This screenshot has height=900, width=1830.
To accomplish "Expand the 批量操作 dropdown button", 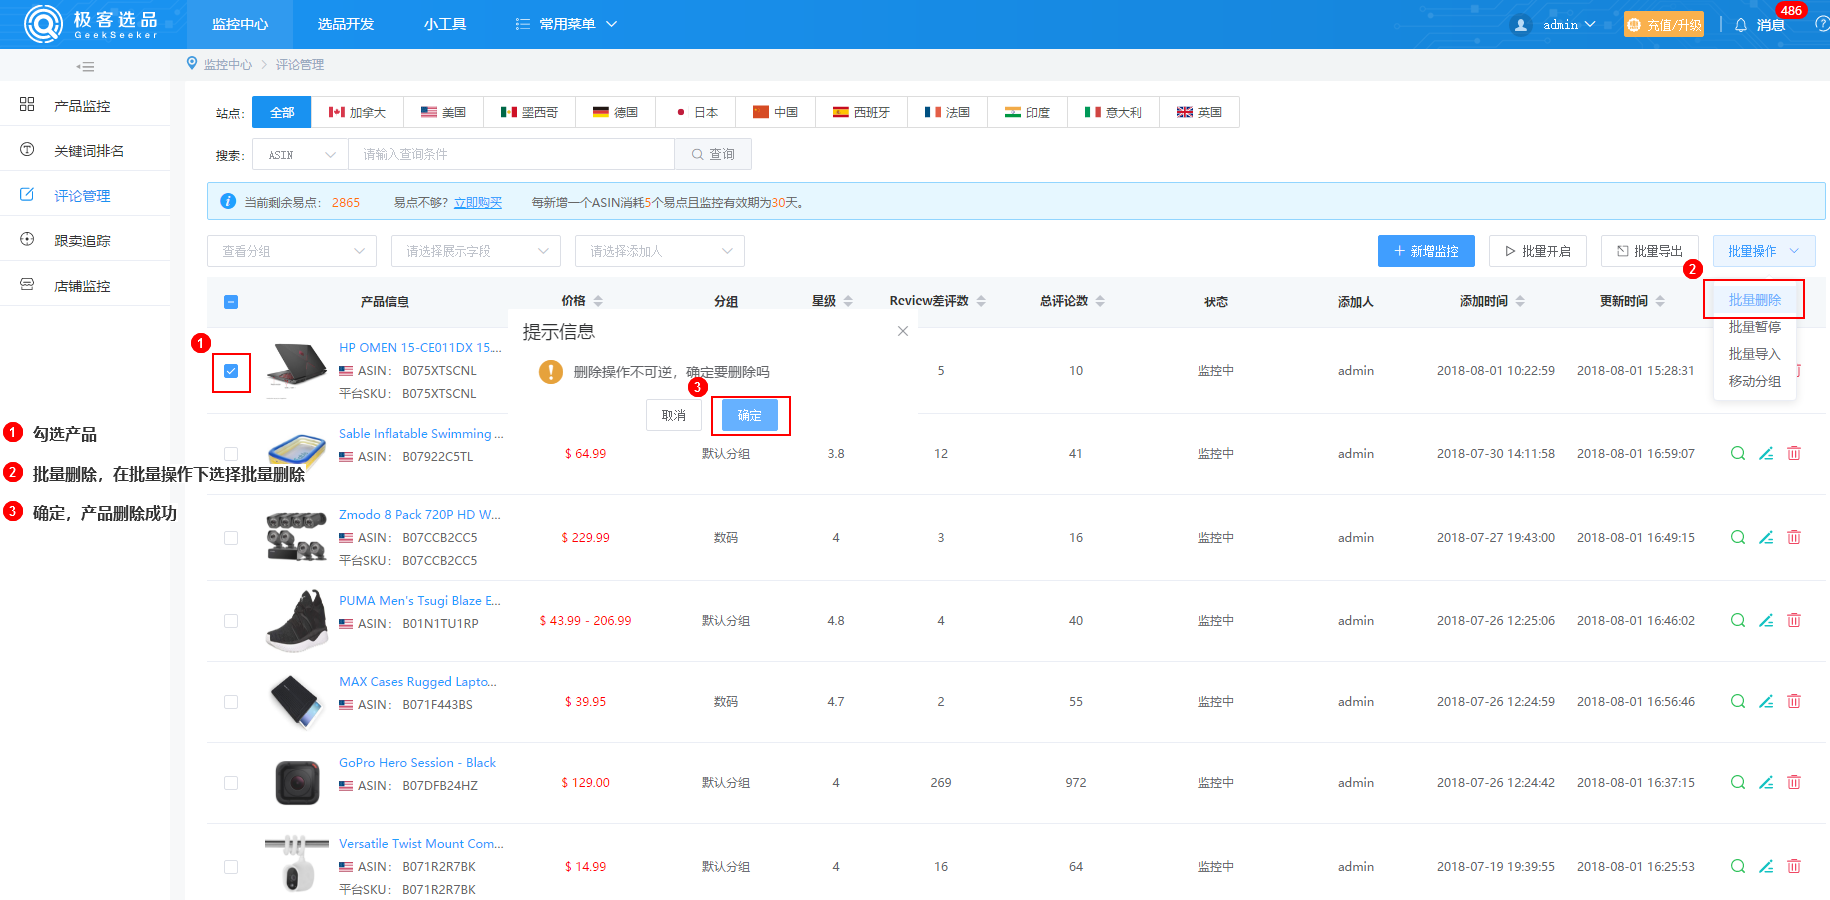I will click(x=1764, y=251).
